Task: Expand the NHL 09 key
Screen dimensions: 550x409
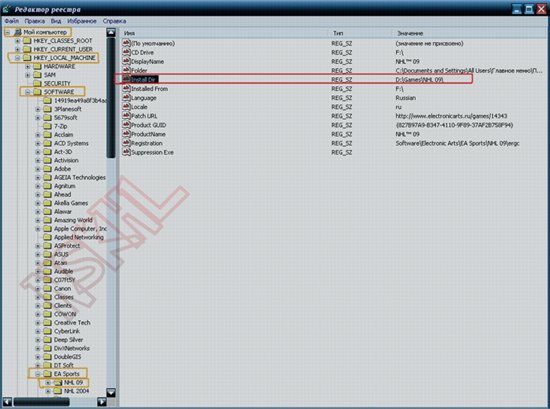Action: point(48,382)
